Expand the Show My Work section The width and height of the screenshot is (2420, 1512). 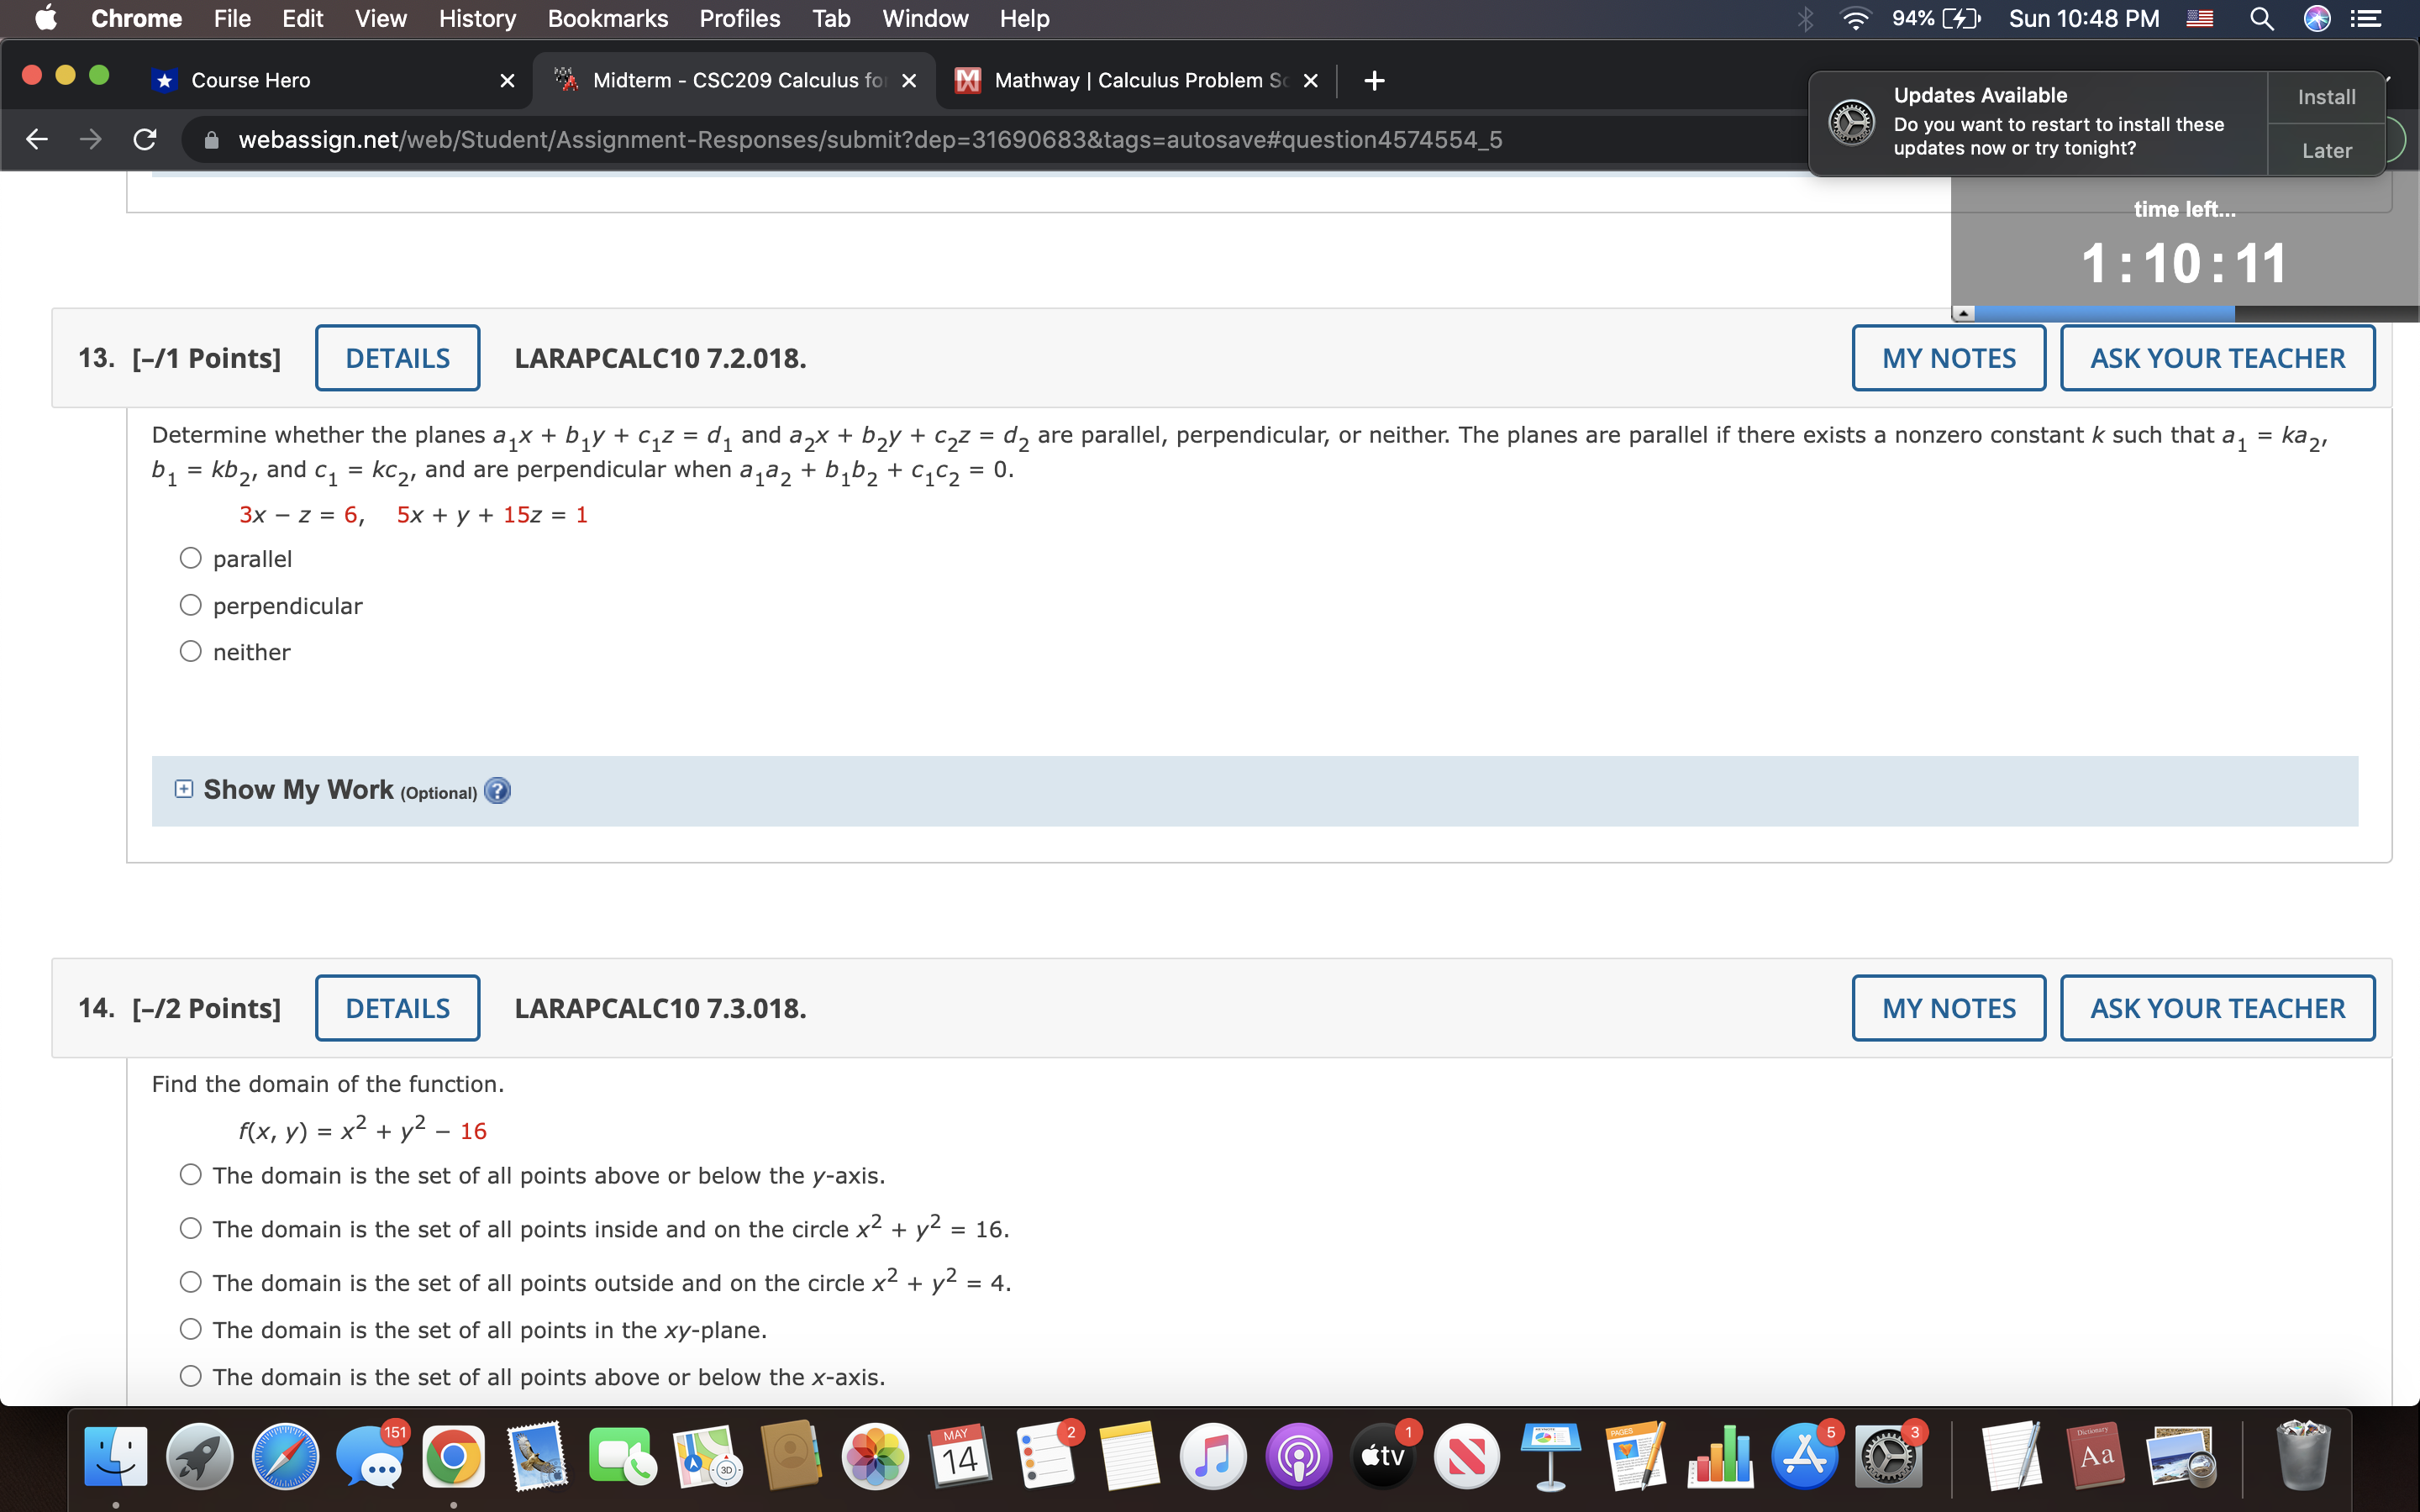point(183,789)
